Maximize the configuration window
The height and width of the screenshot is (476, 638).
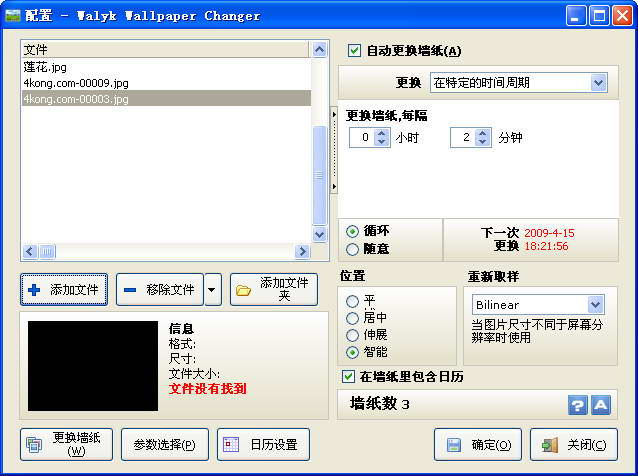(599, 16)
